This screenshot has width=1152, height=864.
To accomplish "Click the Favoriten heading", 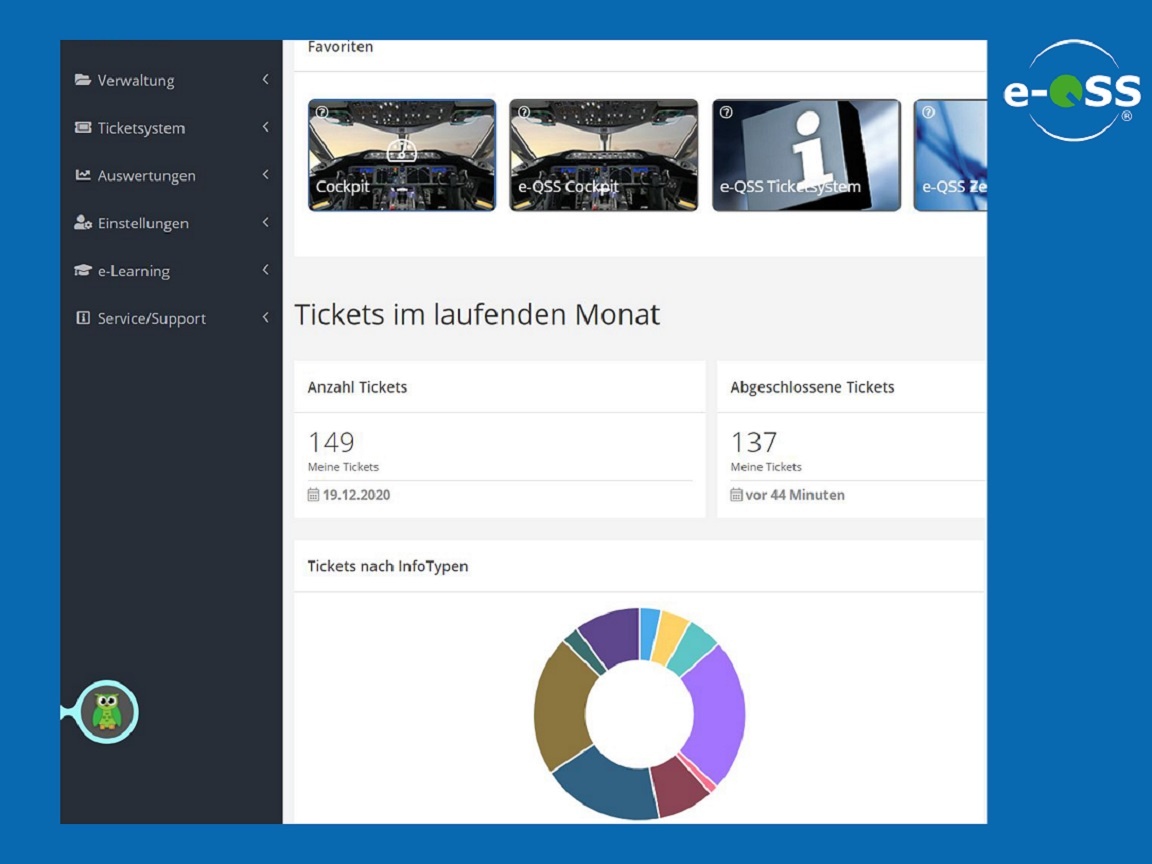I will click(x=340, y=47).
